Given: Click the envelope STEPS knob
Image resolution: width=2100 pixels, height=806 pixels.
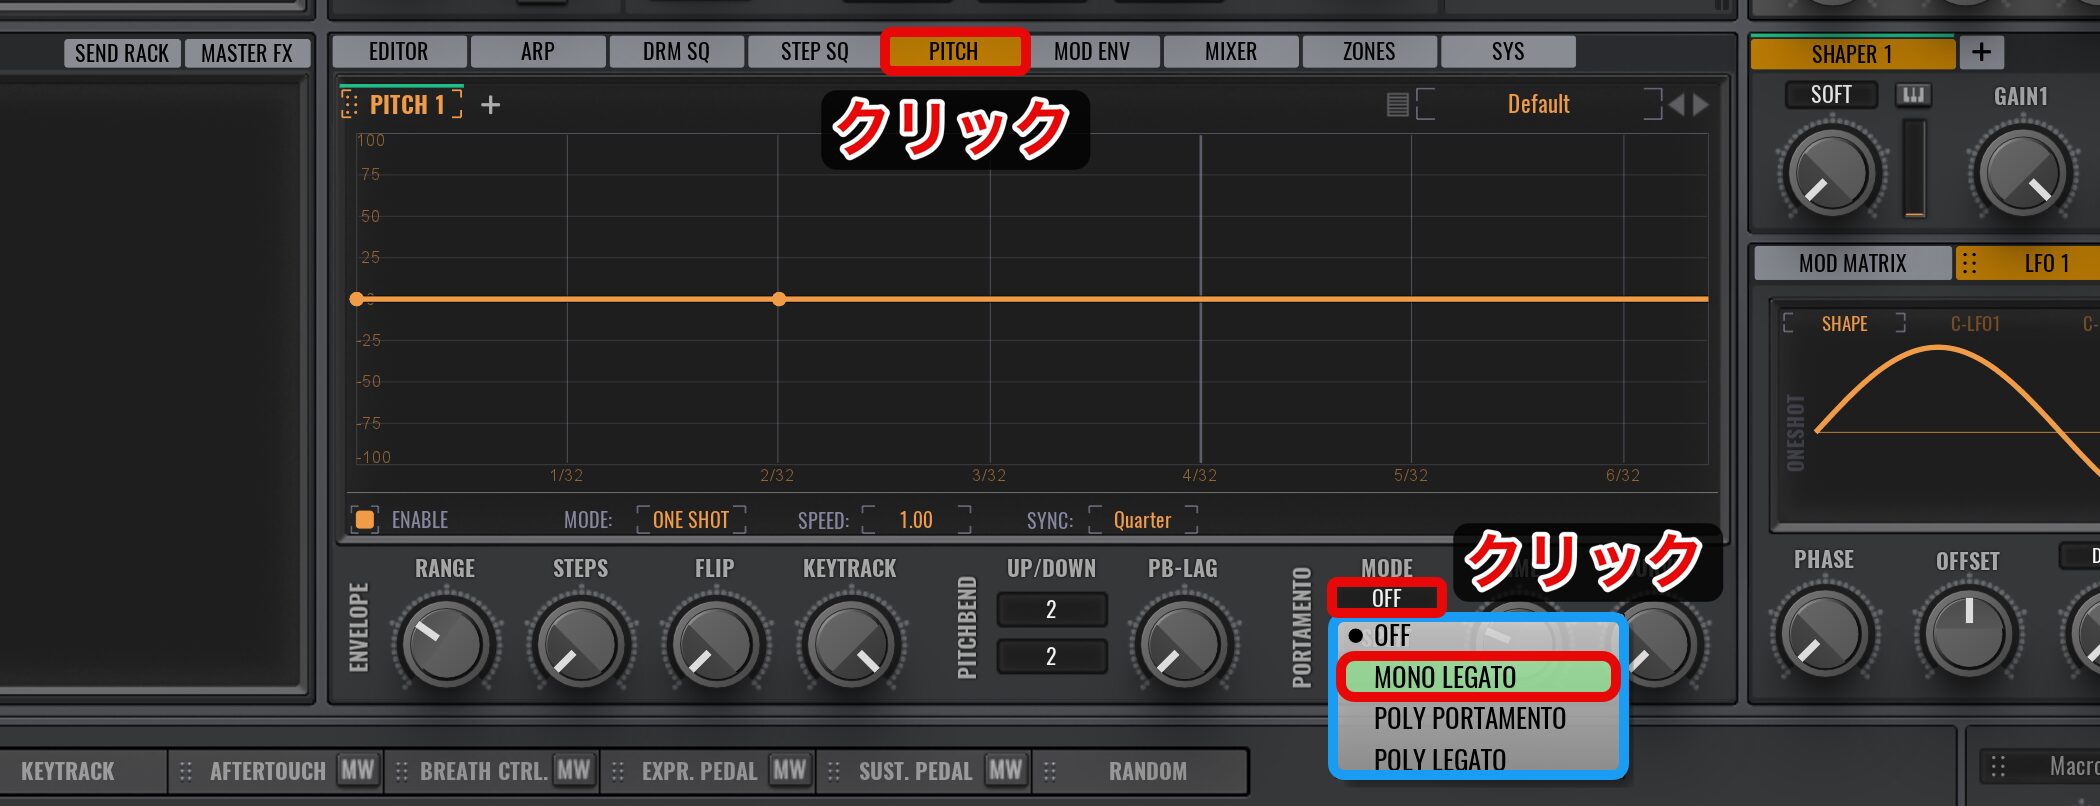Looking at the screenshot, I should point(580,643).
